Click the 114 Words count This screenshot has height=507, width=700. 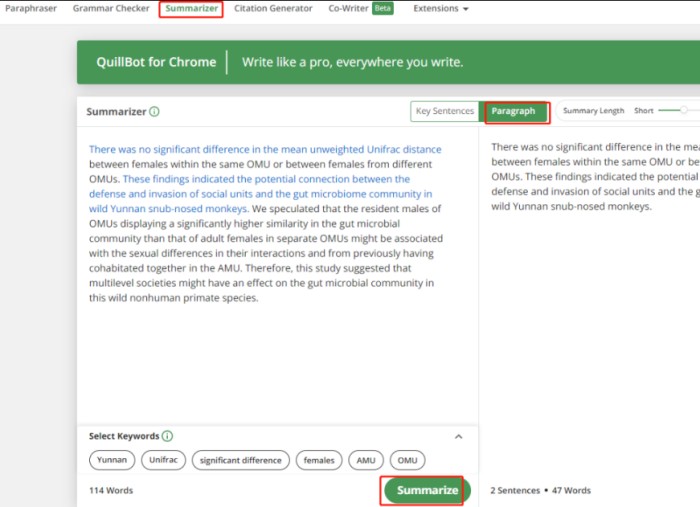pyautogui.click(x=111, y=490)
